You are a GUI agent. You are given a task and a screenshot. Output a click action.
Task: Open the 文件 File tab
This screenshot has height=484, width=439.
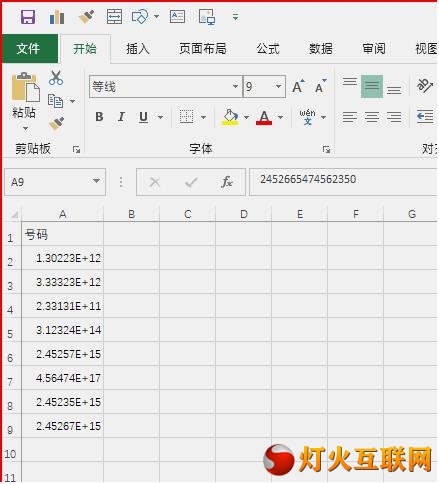[30, 49]
